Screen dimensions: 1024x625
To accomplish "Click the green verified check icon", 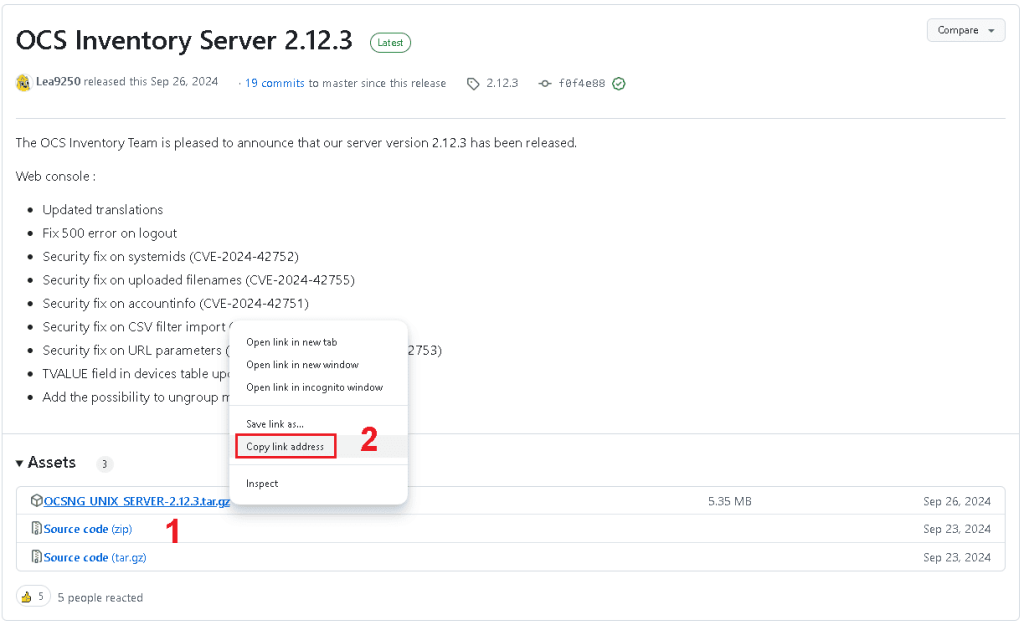I will (619, 84).
